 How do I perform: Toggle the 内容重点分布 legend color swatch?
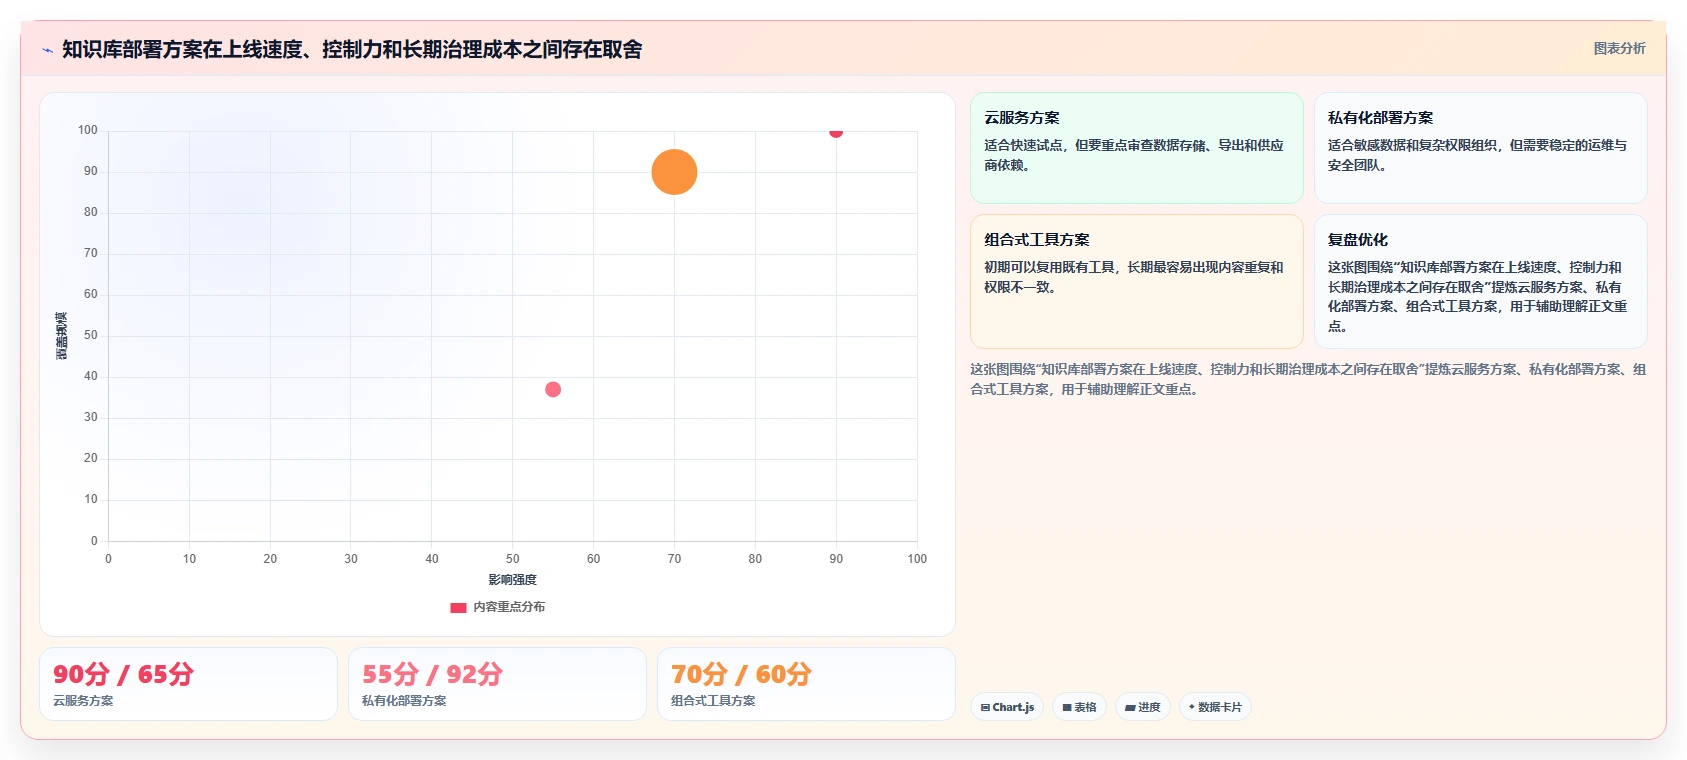458,607
